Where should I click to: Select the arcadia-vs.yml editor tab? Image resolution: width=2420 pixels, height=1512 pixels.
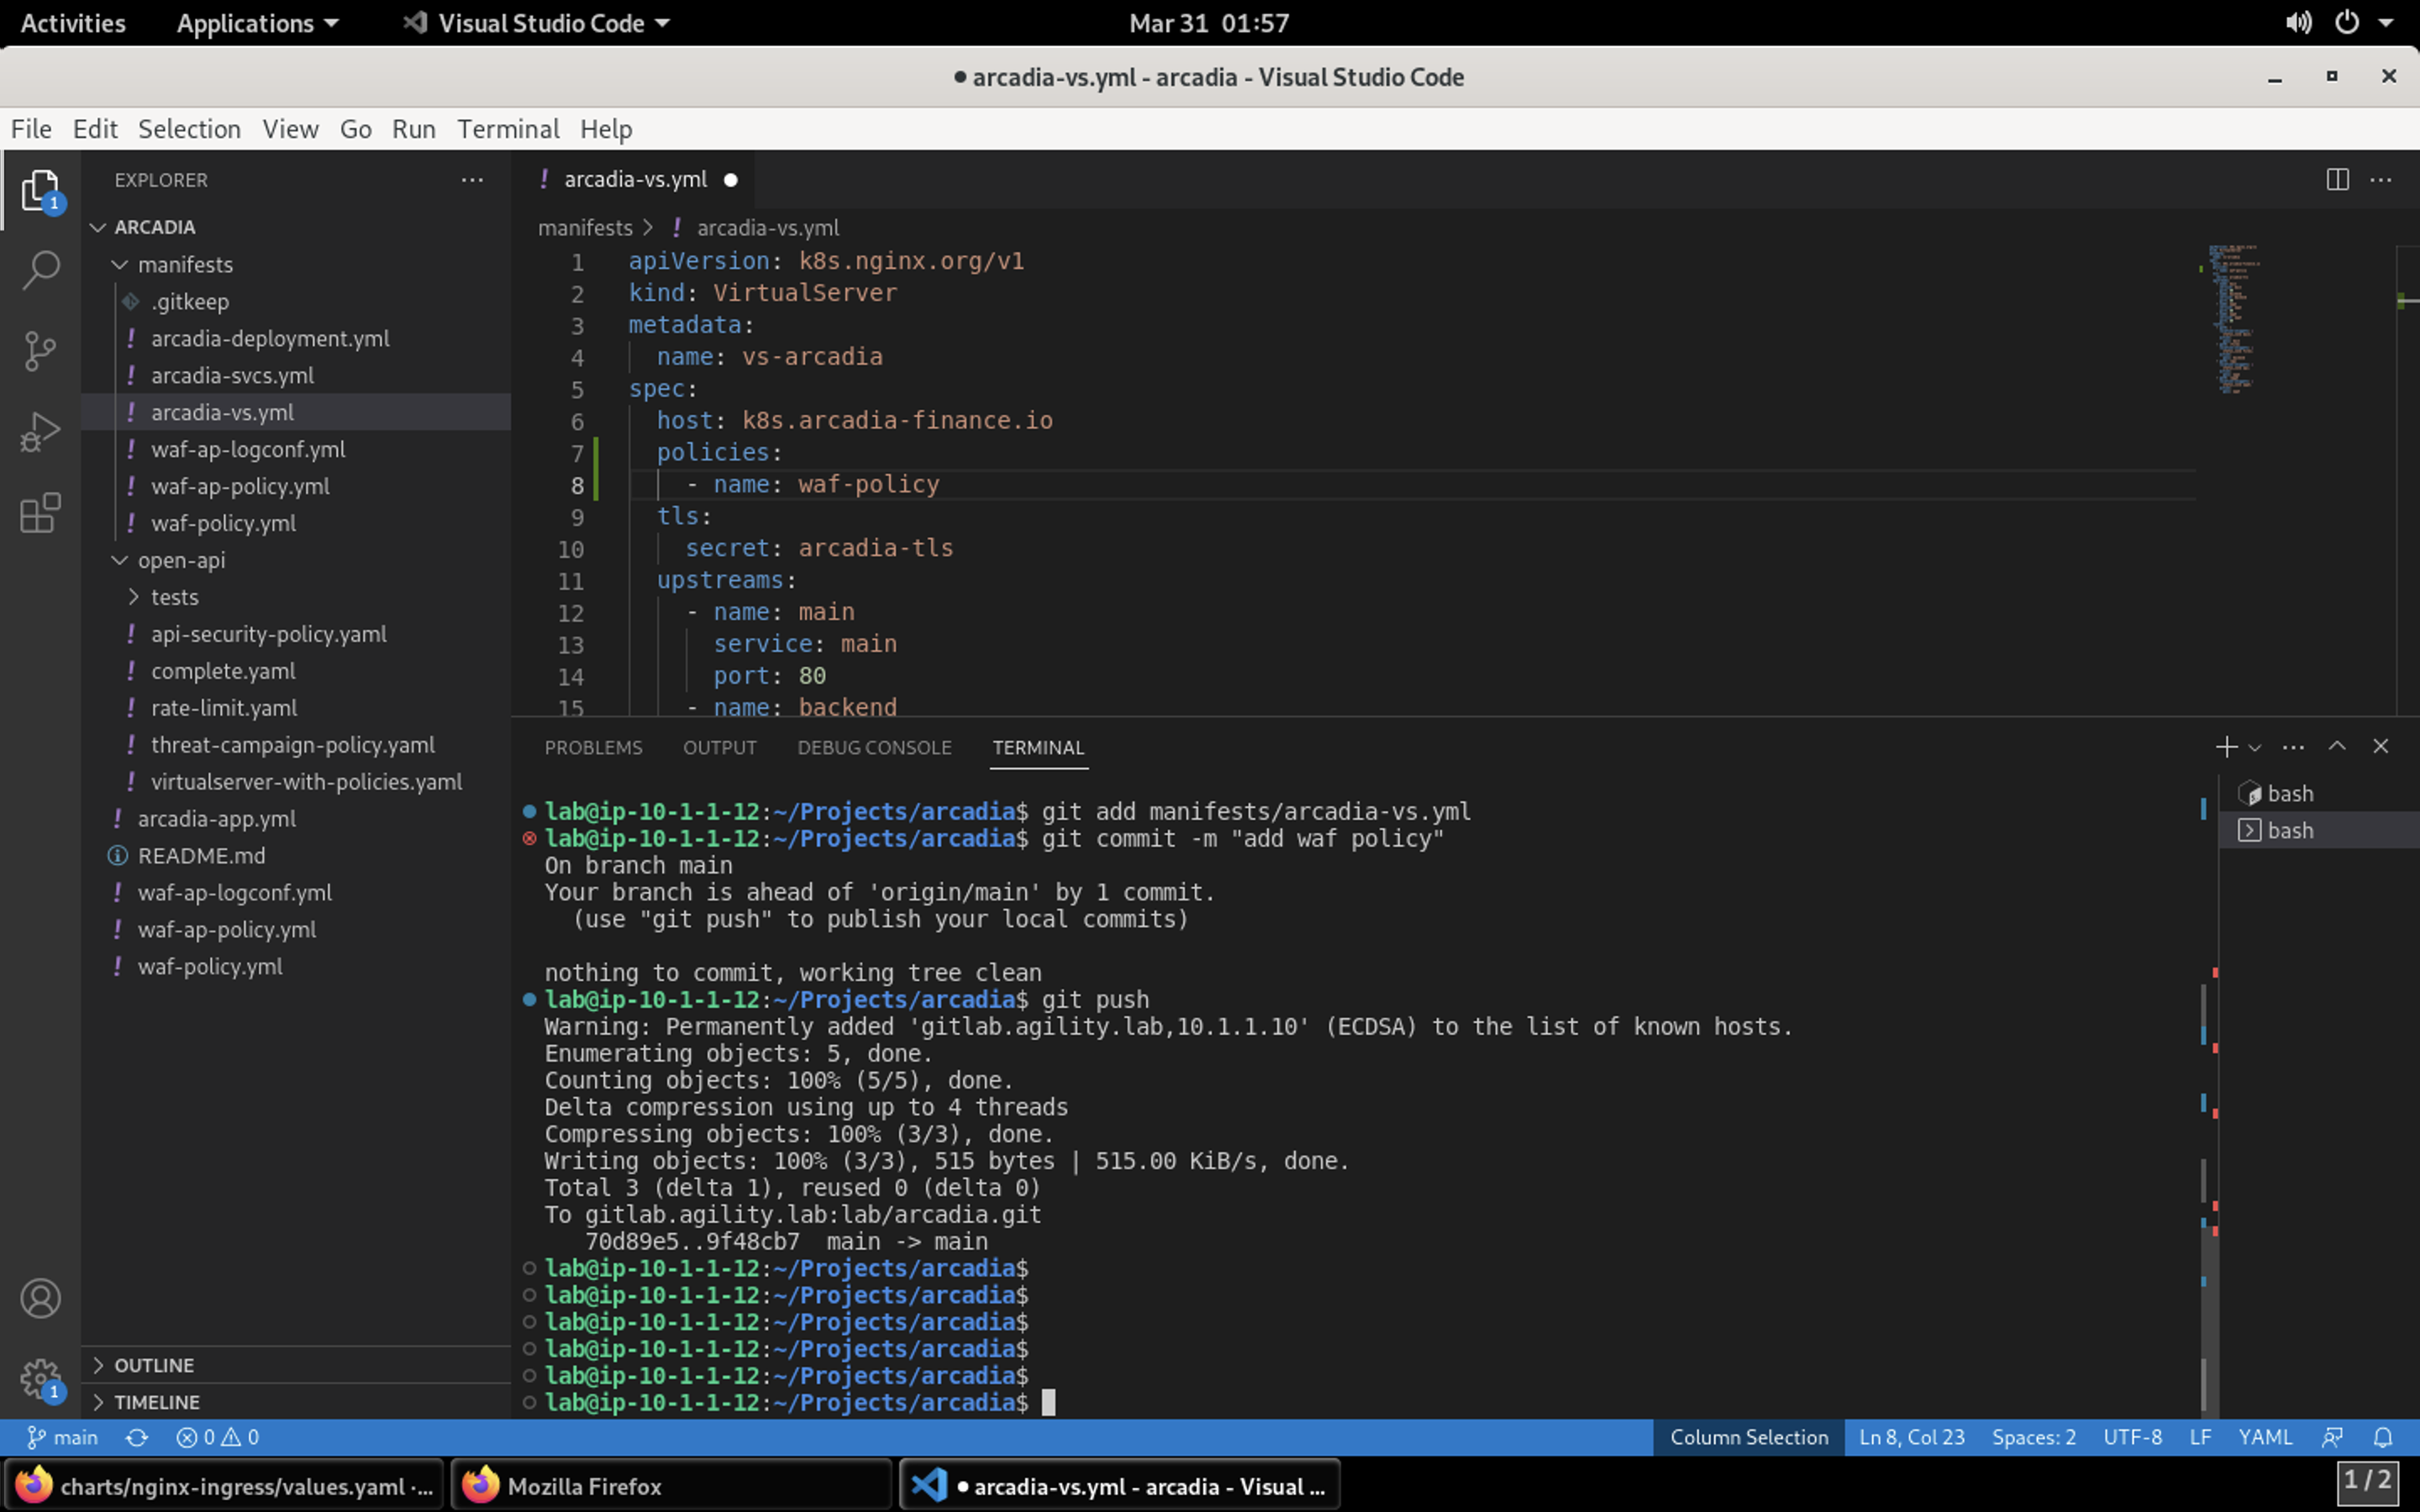(x=636, y=179)
